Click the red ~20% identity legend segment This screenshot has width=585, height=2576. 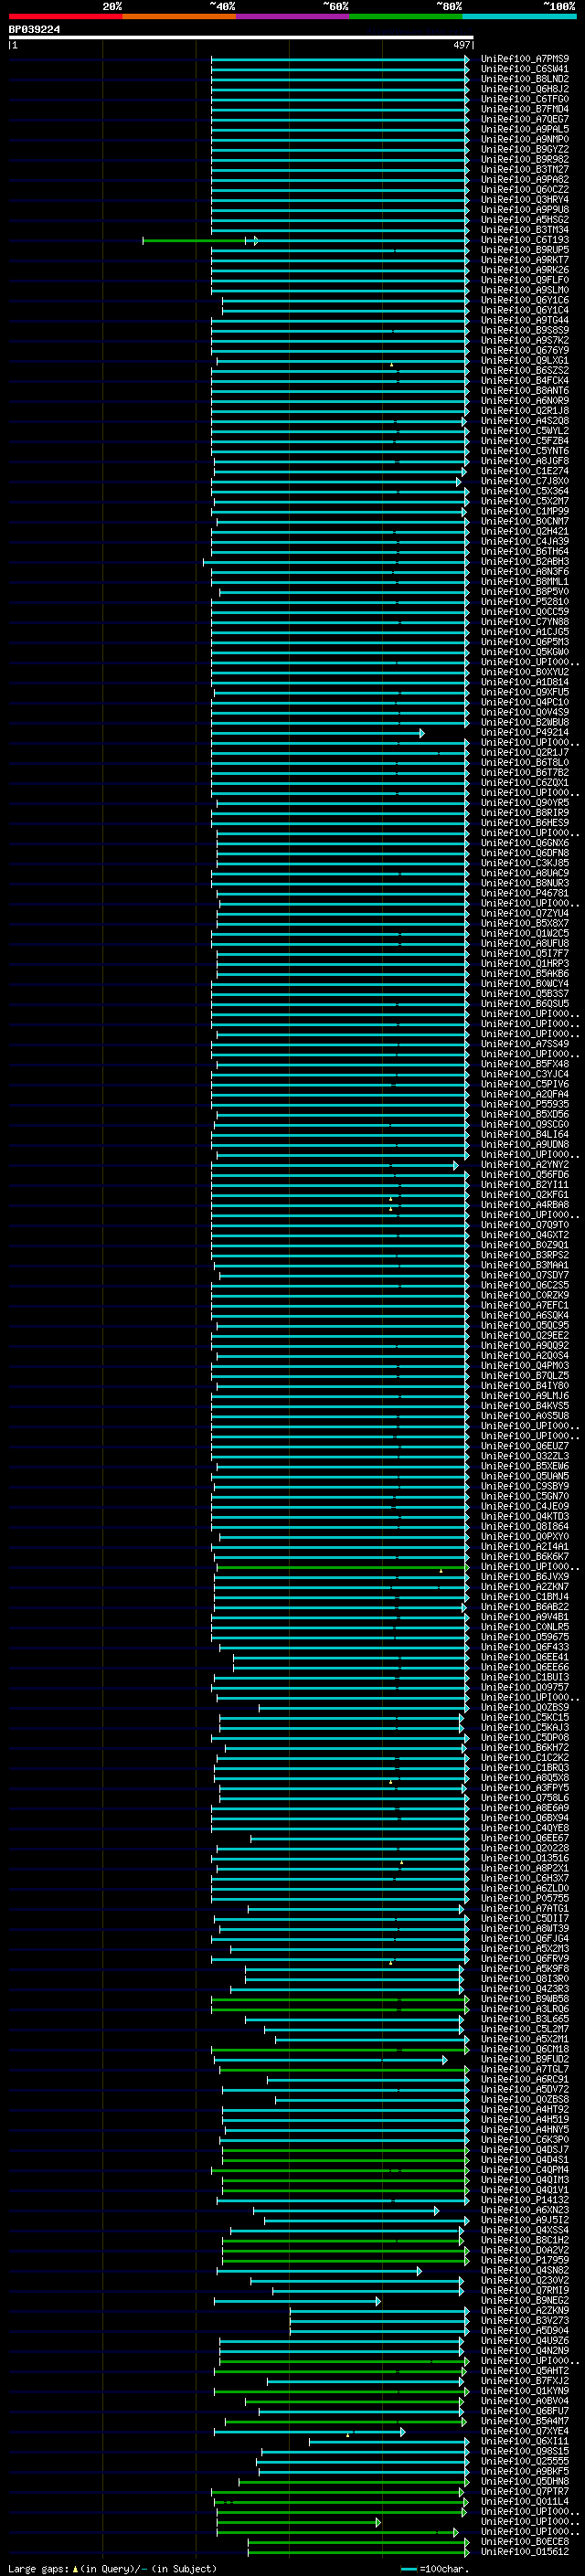(x=65, y=16)
